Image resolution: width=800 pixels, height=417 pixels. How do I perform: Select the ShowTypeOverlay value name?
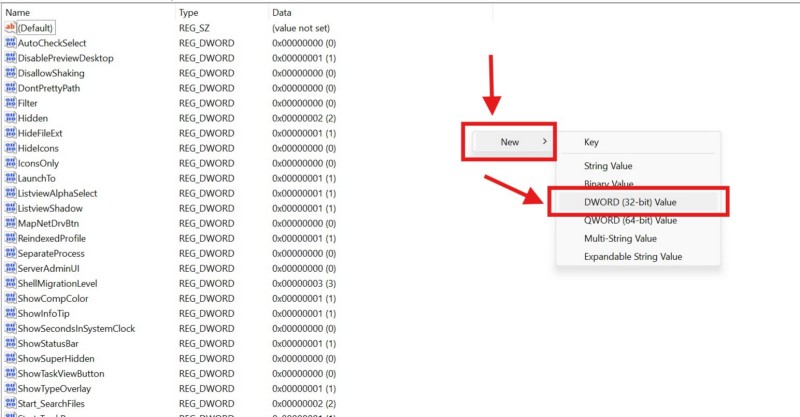[x=55, y=388]
